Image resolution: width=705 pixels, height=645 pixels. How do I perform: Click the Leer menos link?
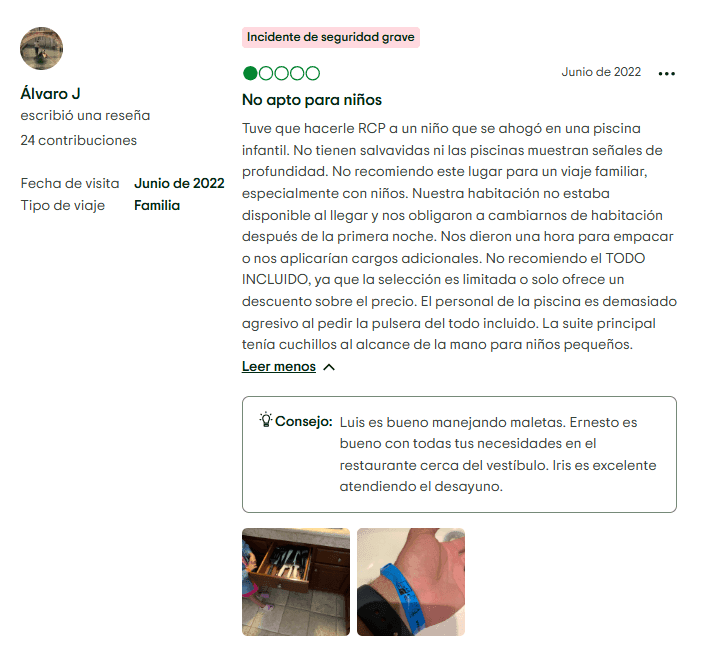[279, 366]
